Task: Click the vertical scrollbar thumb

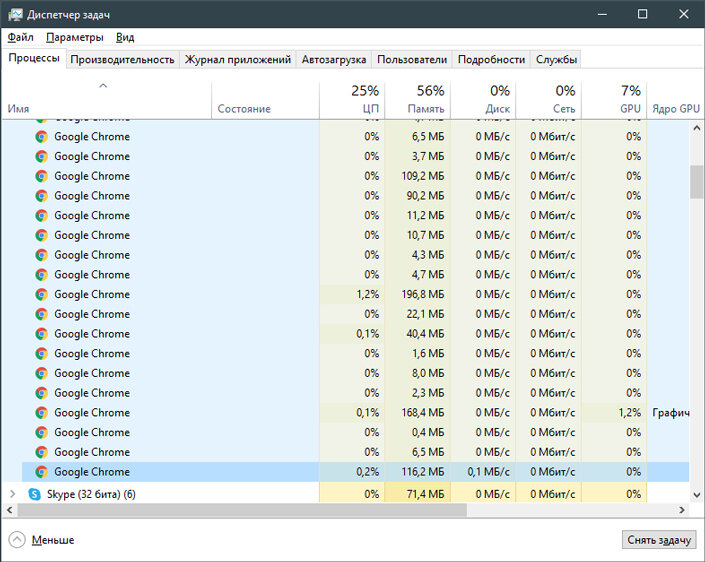Action: point(697,182)
